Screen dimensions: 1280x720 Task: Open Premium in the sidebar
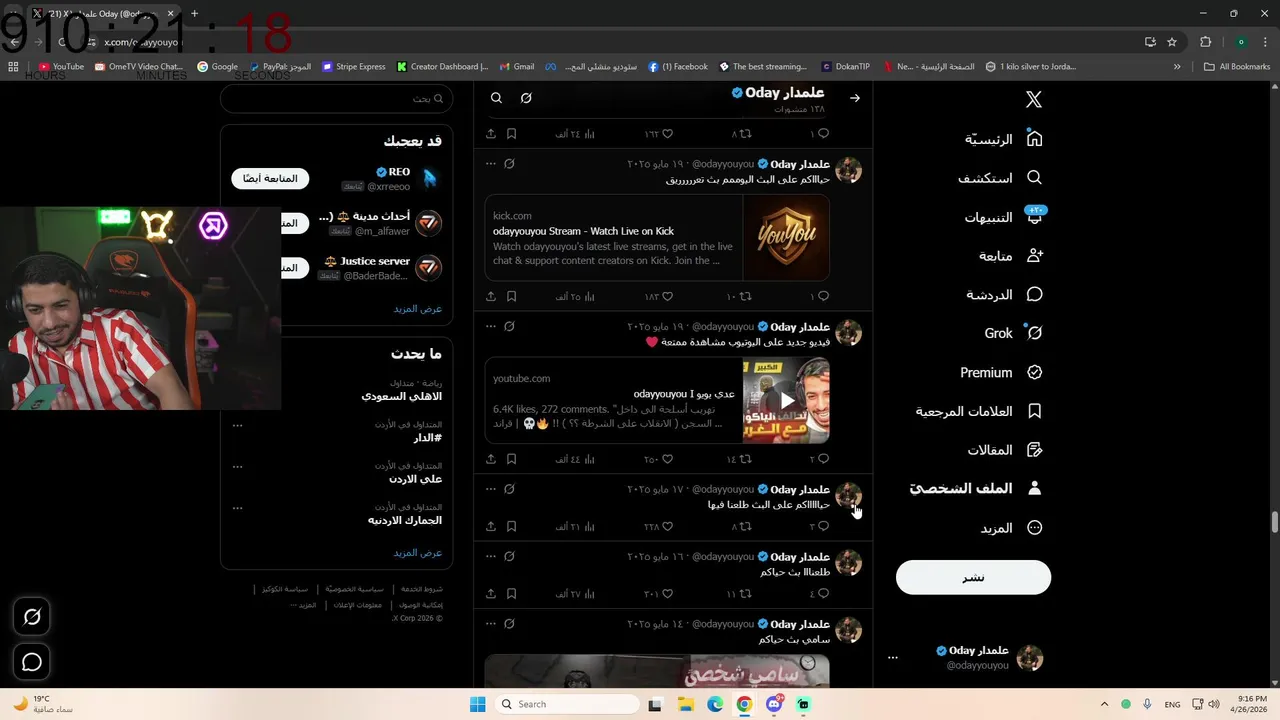pyautogui.click(x=1001, y=372)
